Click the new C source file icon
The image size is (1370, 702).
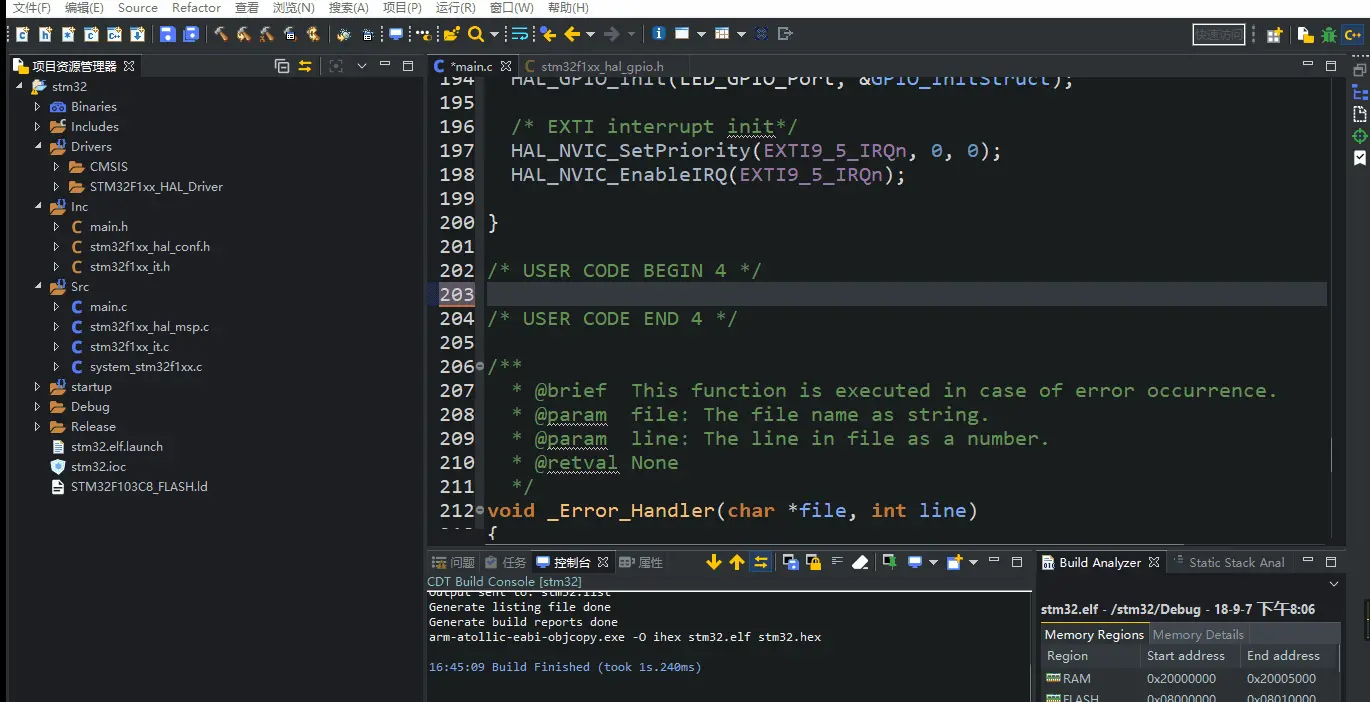[x=22, y=34]
